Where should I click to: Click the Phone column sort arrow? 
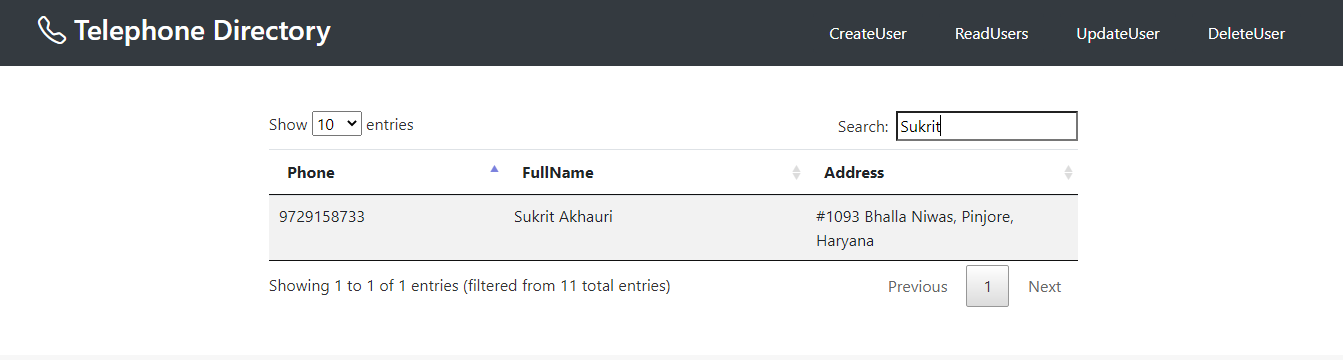click(494, 170)
